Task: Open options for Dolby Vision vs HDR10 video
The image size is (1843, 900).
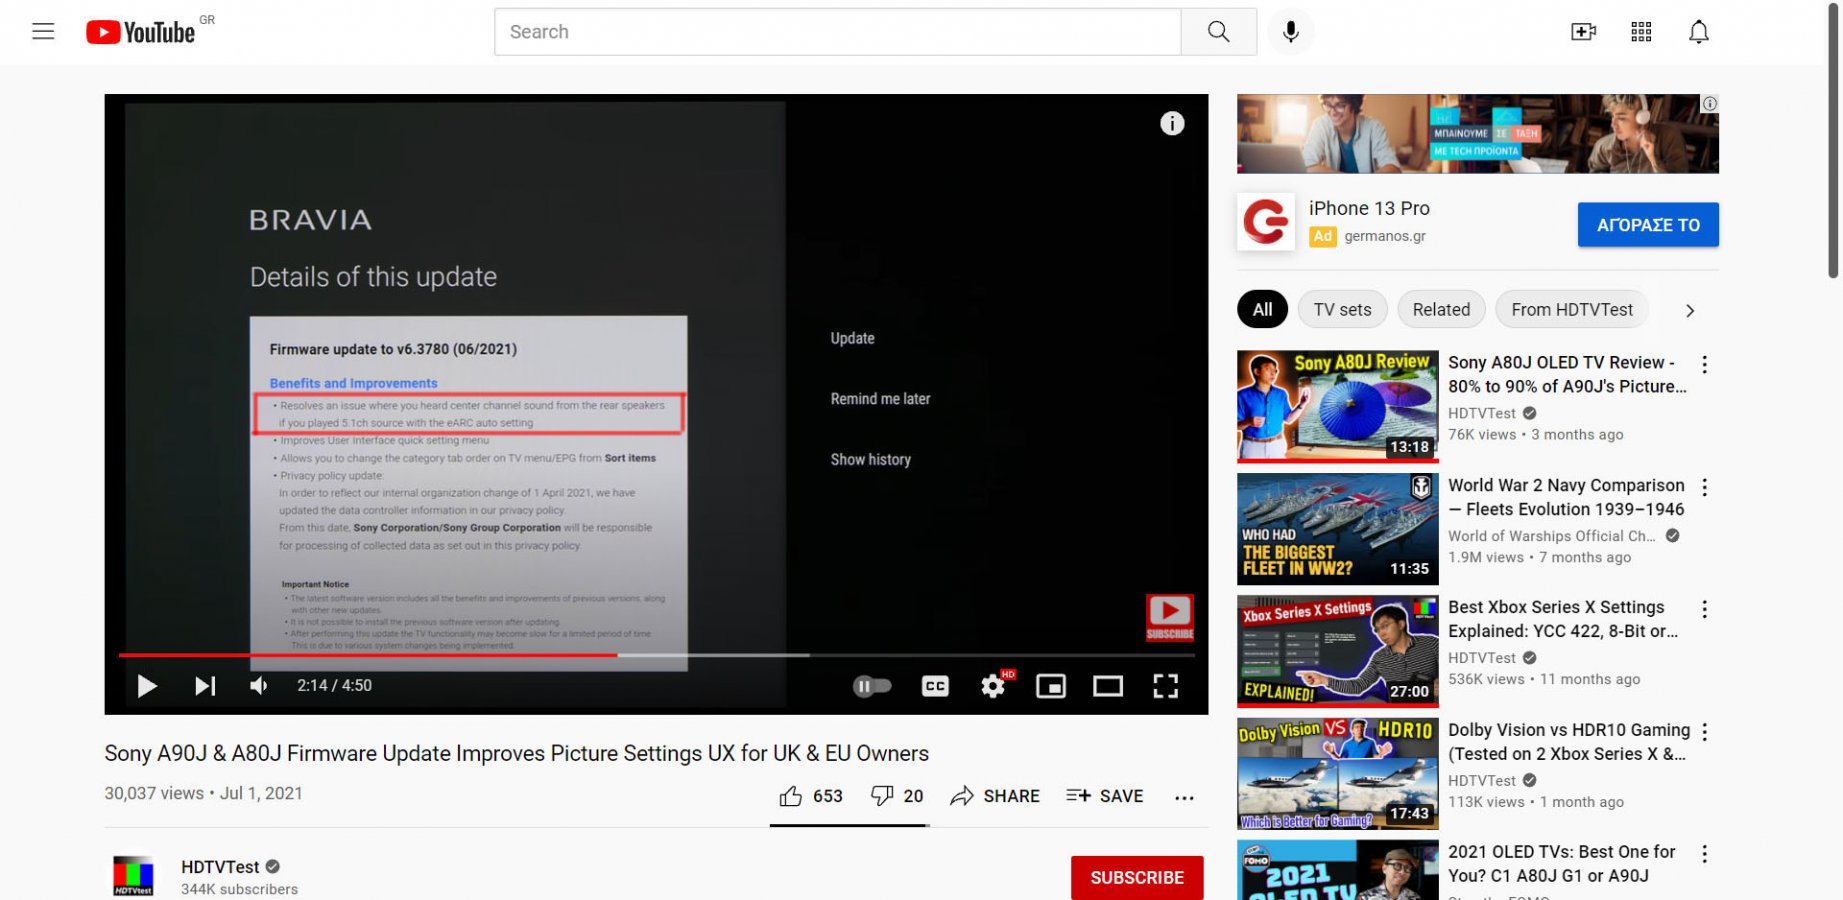Action: [1705, 732]
